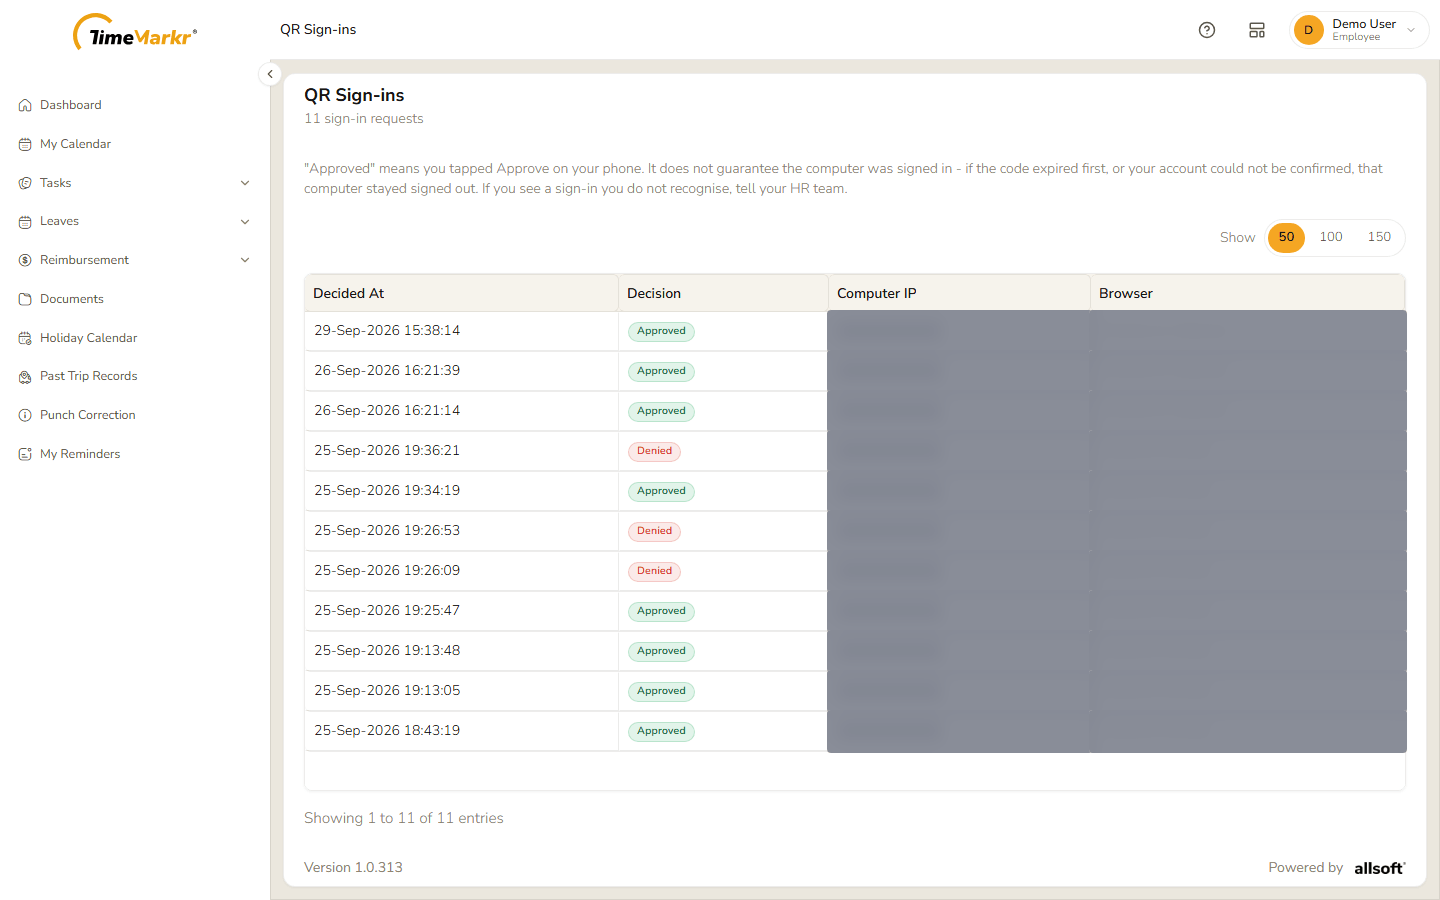The image size is (1440, 900).
Task: Click the orange D user avatar
Action: coord(1308,30)
